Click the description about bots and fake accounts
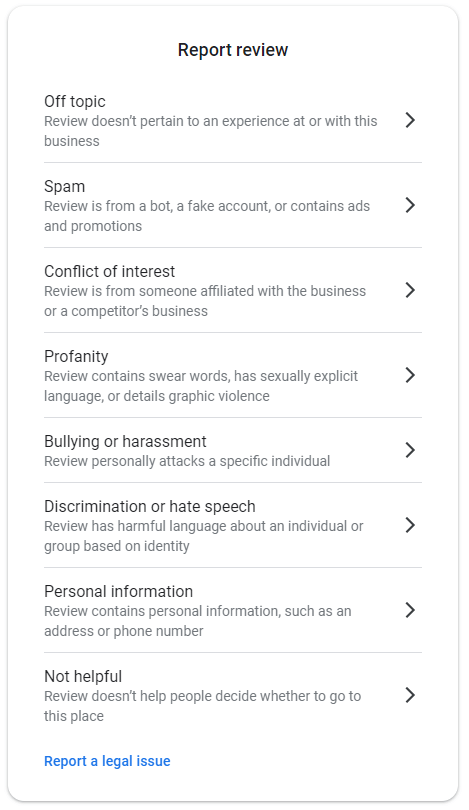 coord(207,216)
